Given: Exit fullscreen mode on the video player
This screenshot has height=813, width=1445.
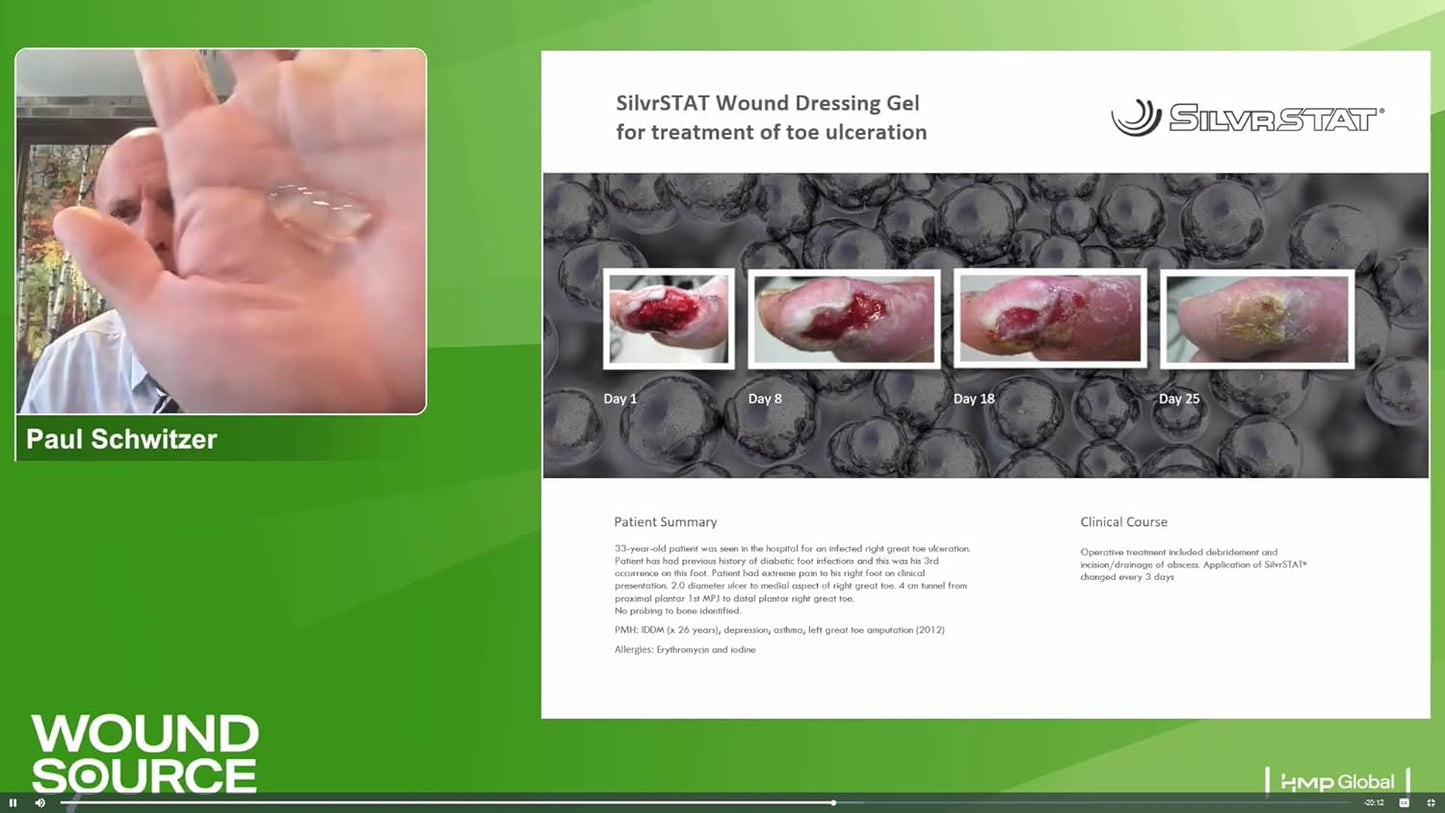Looking at the screenshot, I should pos(1431,802).
